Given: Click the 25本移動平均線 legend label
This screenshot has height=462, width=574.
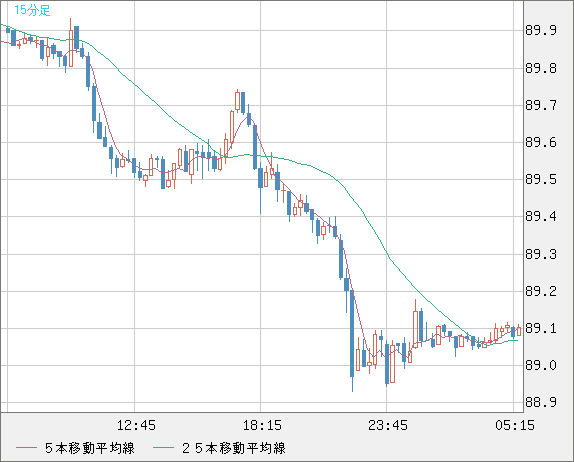Looking at the screenshot, I should [x=234, y=448].
